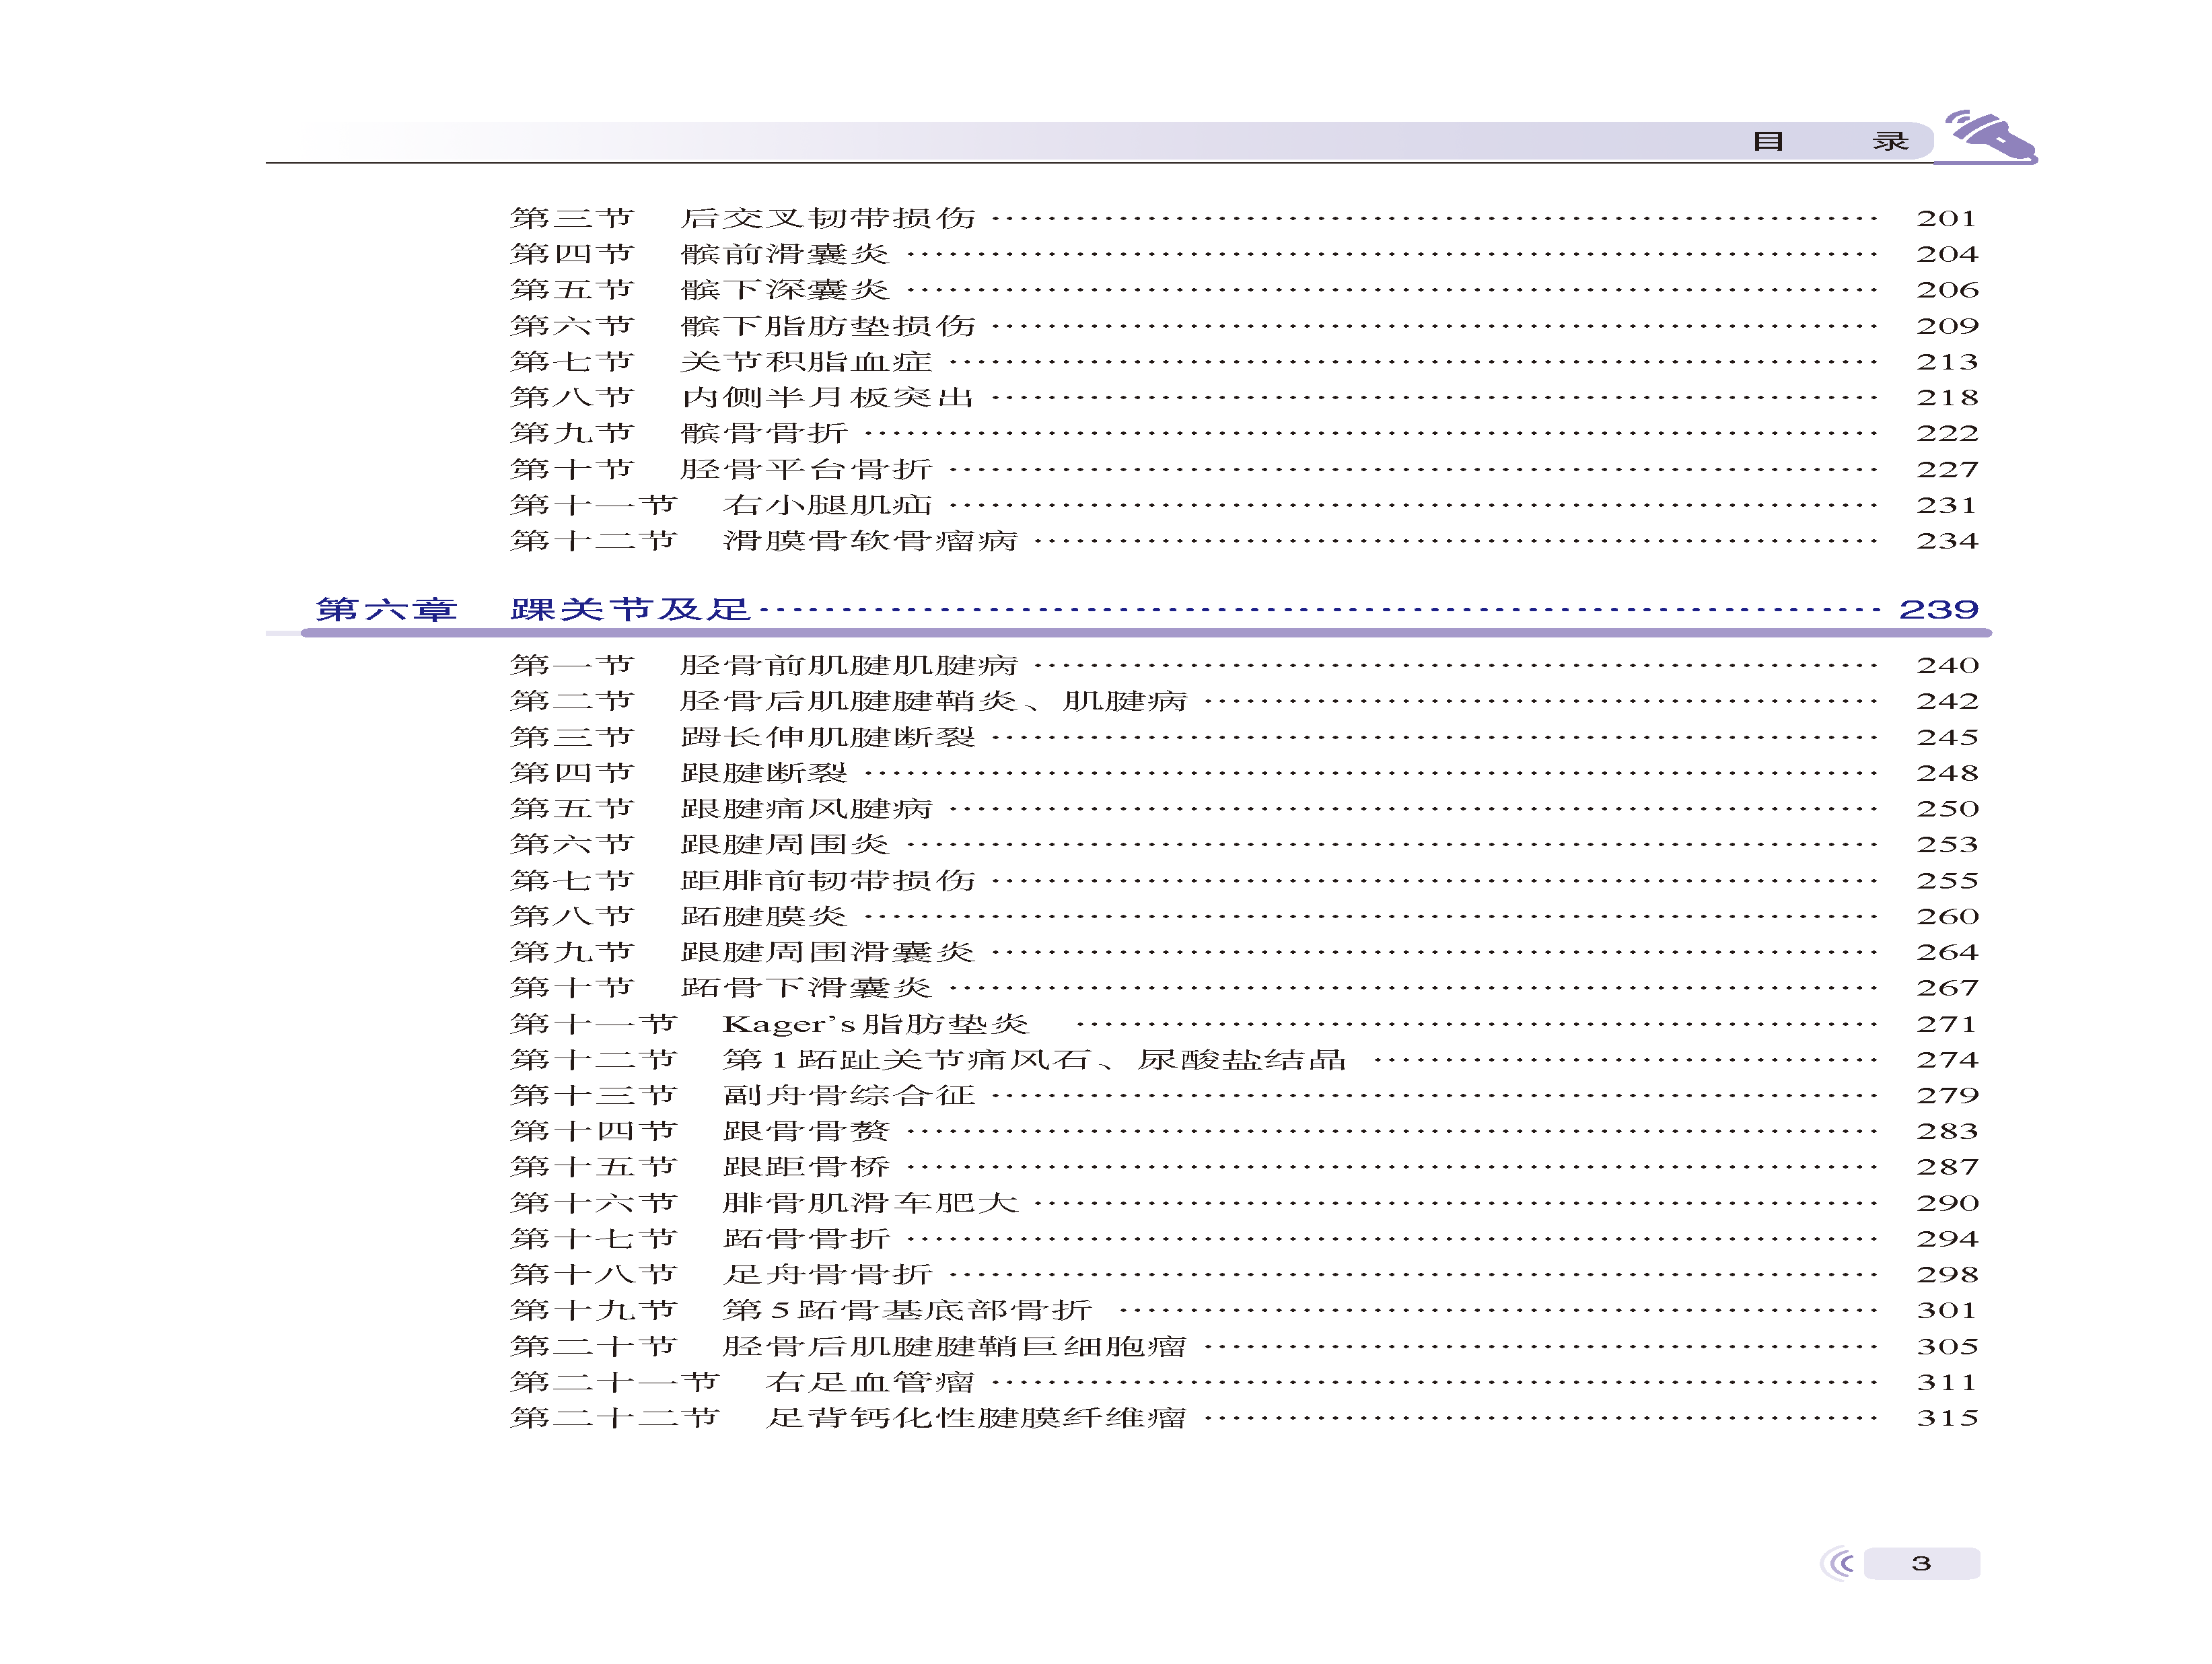Screen dimensions: 2212x1664
Task: Select the 腓骨肌滑车肥大 entry
Action: pyautogui.click(x=870, y=1203)
